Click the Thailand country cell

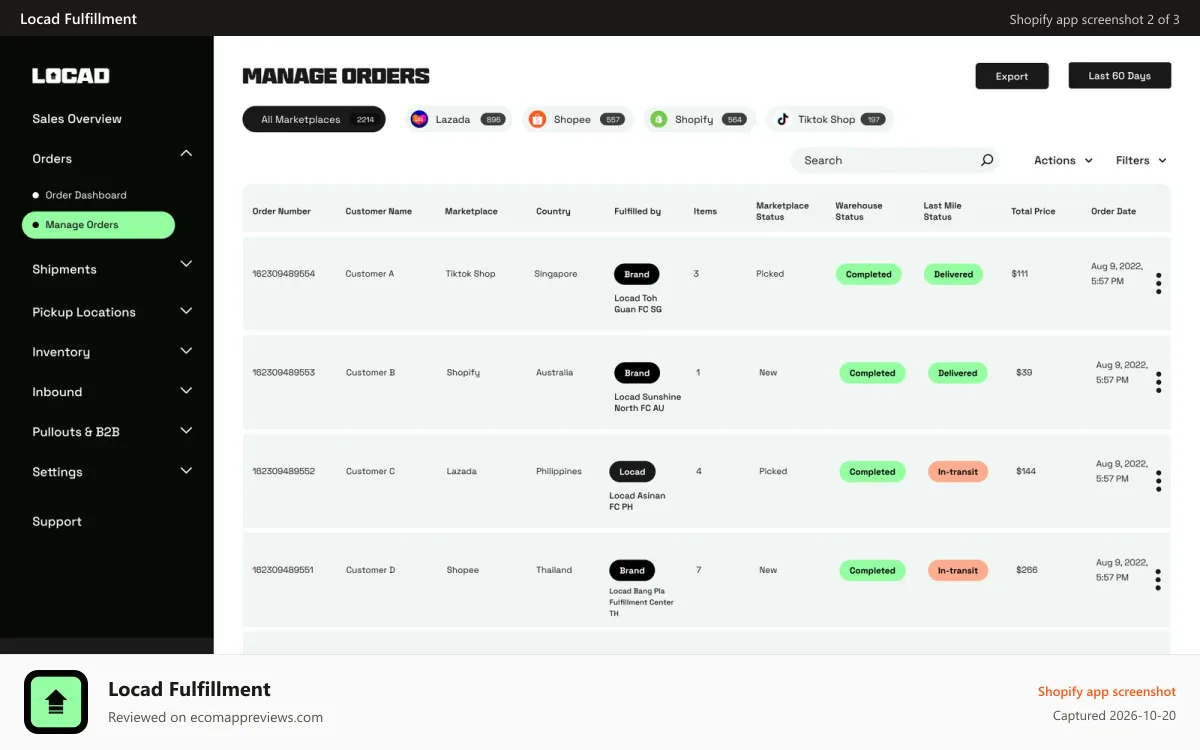click(x=554, y=570)
